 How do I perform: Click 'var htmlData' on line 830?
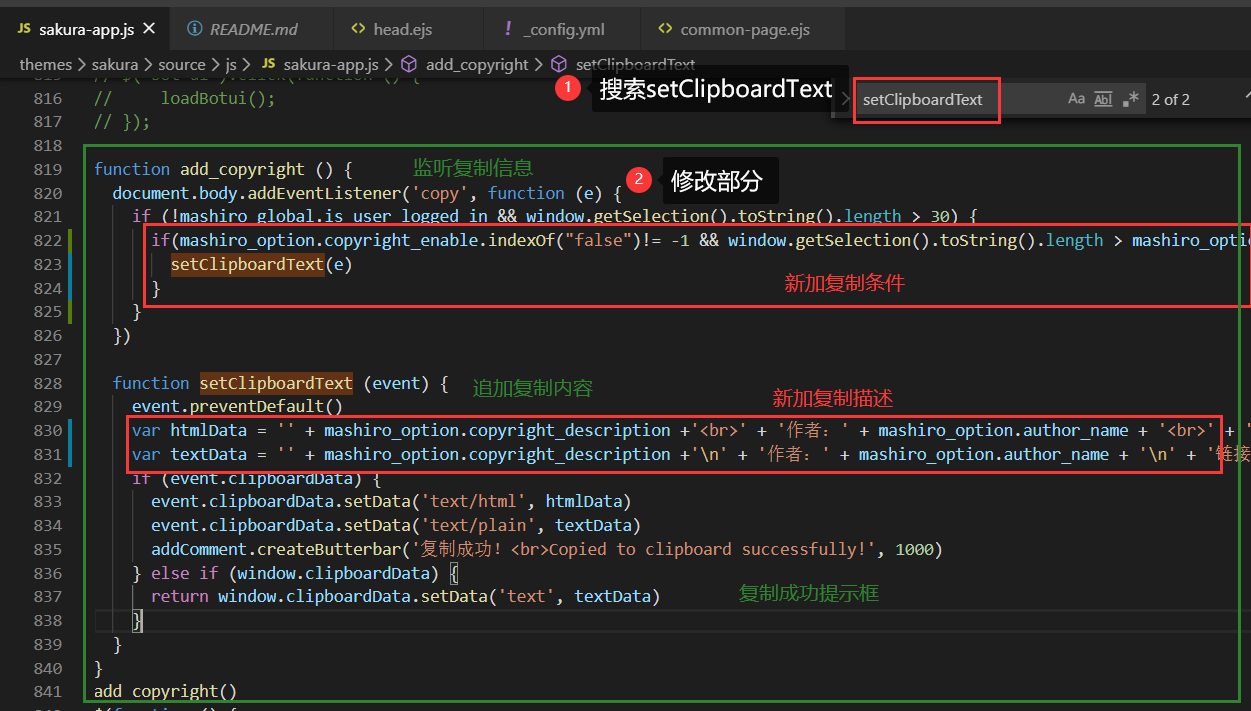coord(199,430)
